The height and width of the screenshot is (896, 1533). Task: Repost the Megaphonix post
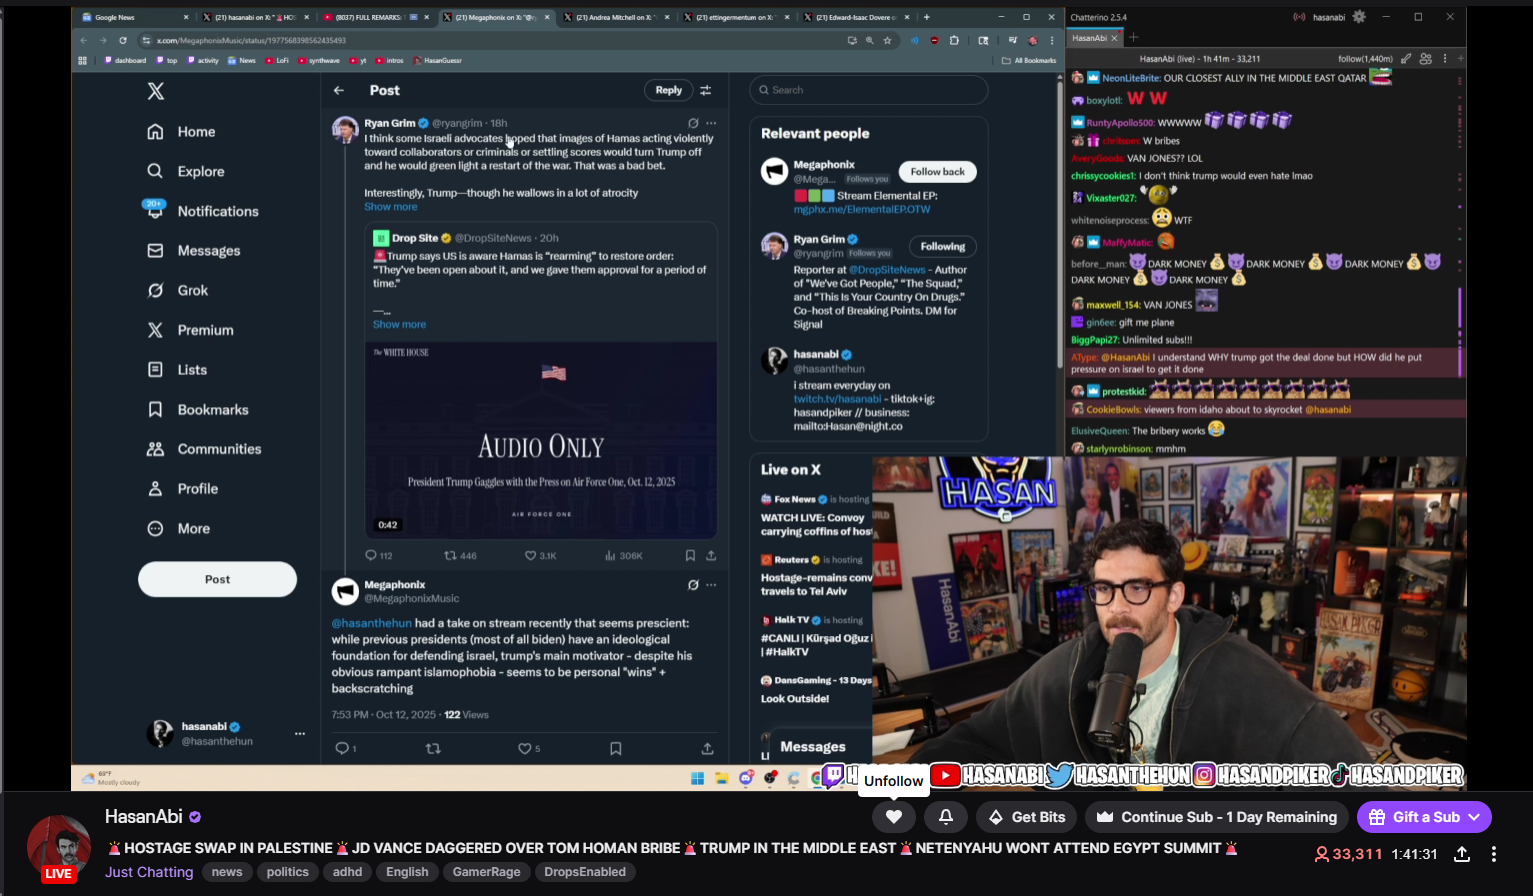[433, 748]
